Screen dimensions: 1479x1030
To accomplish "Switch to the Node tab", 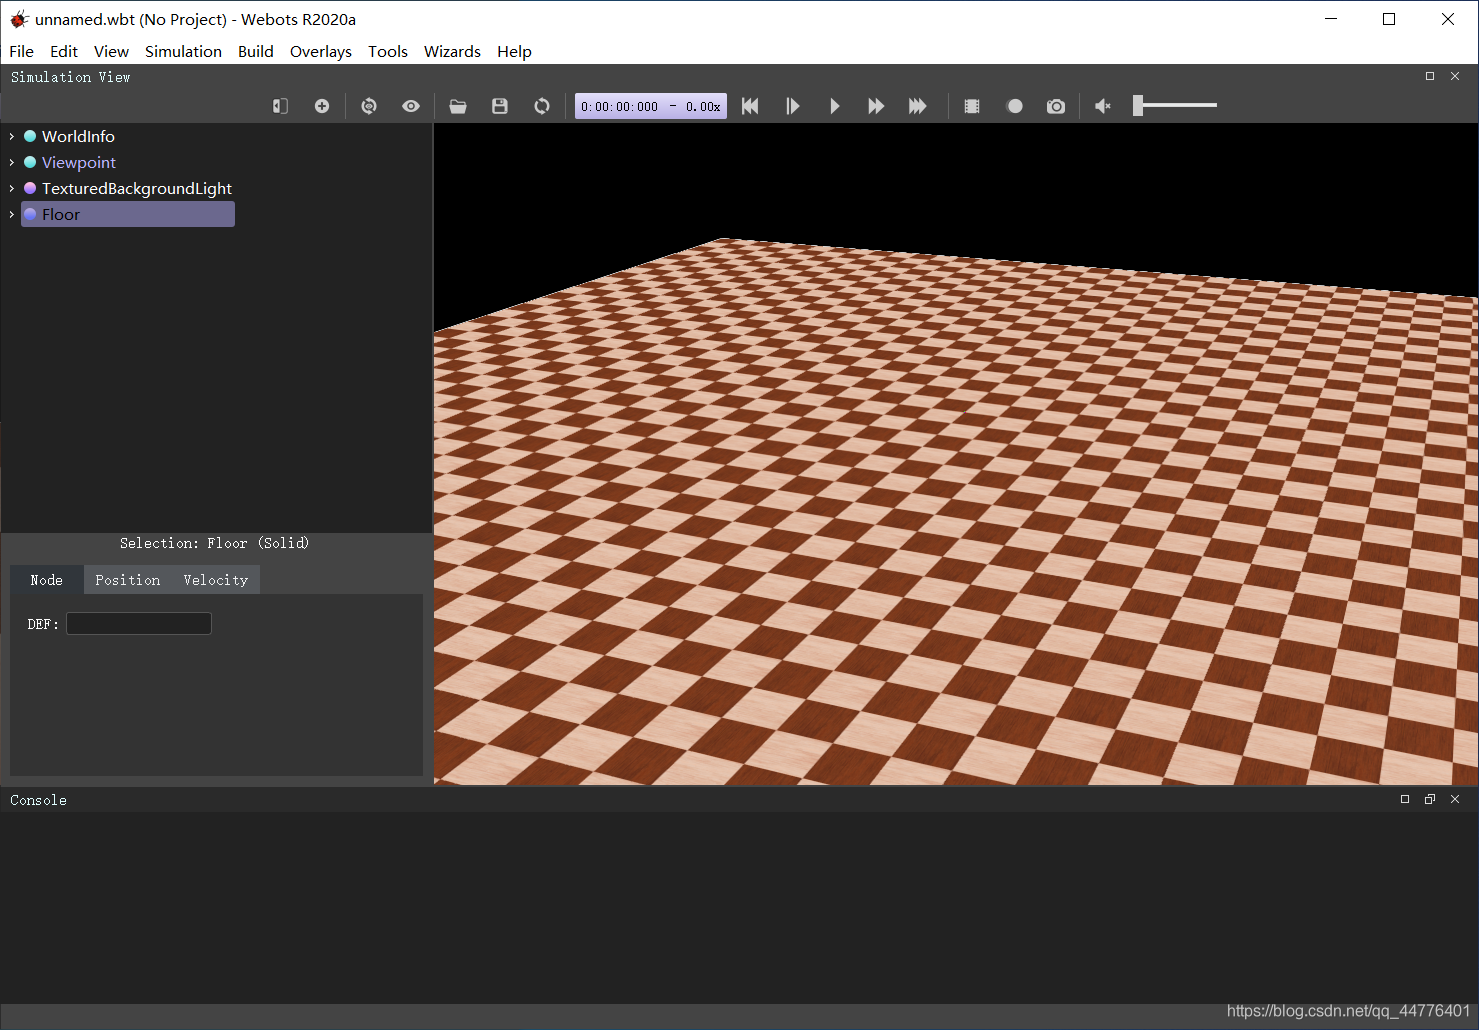I will 47,580.
